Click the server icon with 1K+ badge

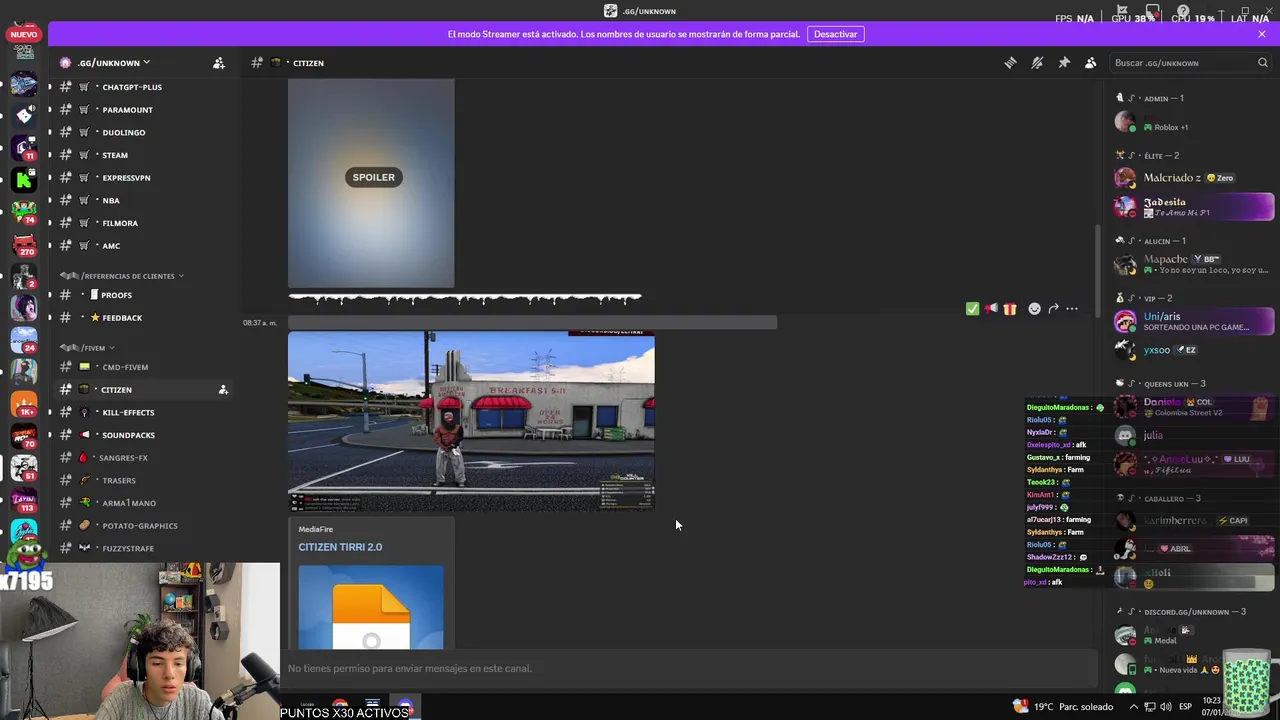[24, 403]
